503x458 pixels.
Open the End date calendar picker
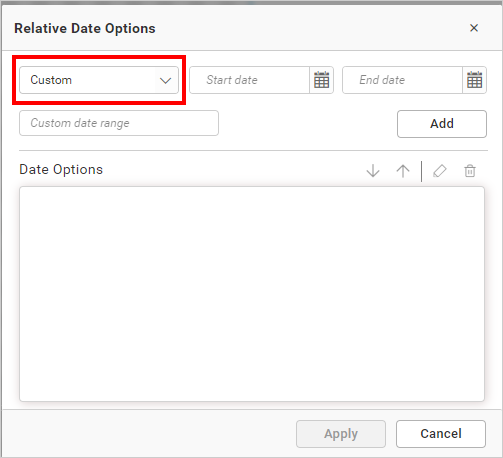(x=474, y=80)
